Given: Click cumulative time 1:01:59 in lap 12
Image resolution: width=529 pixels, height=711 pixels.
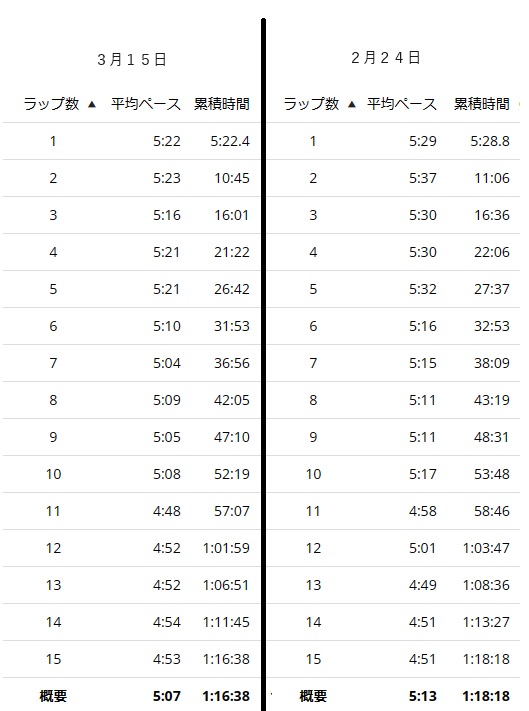Looking at the screenshot, I should click(x=226, y=548).
